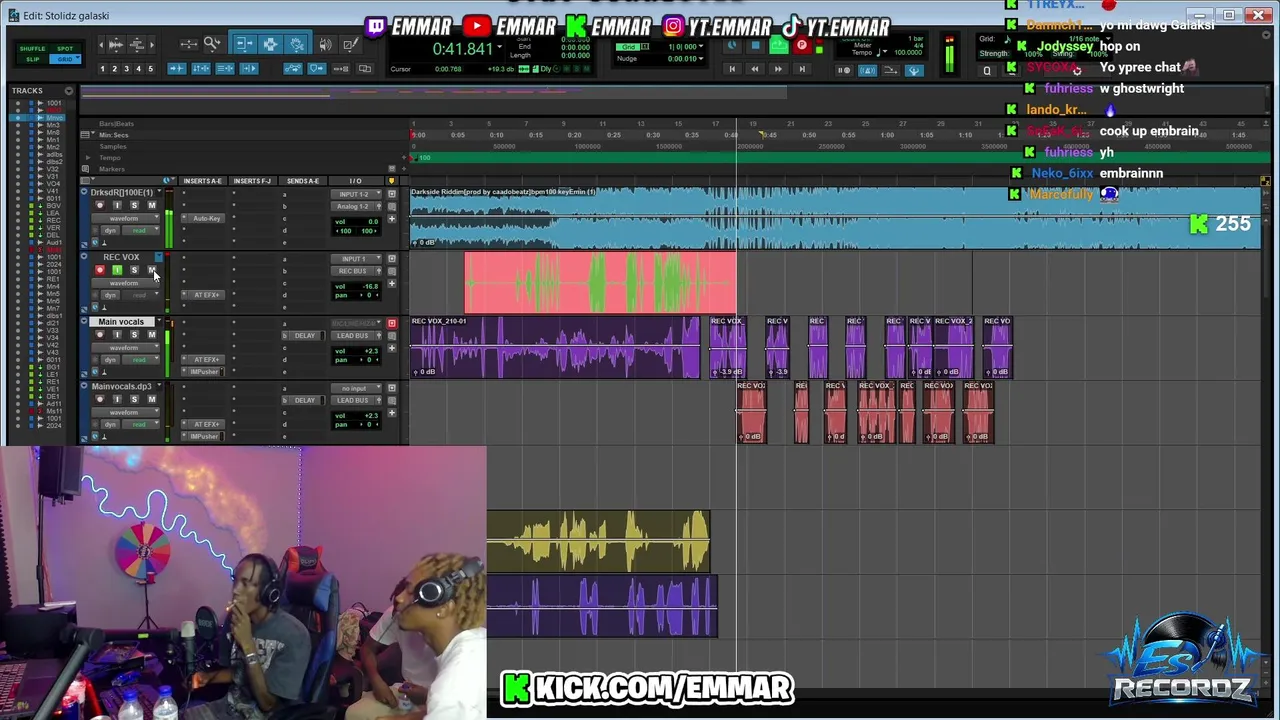Click the Return to Zero transport button

click(x=732, y=69)
